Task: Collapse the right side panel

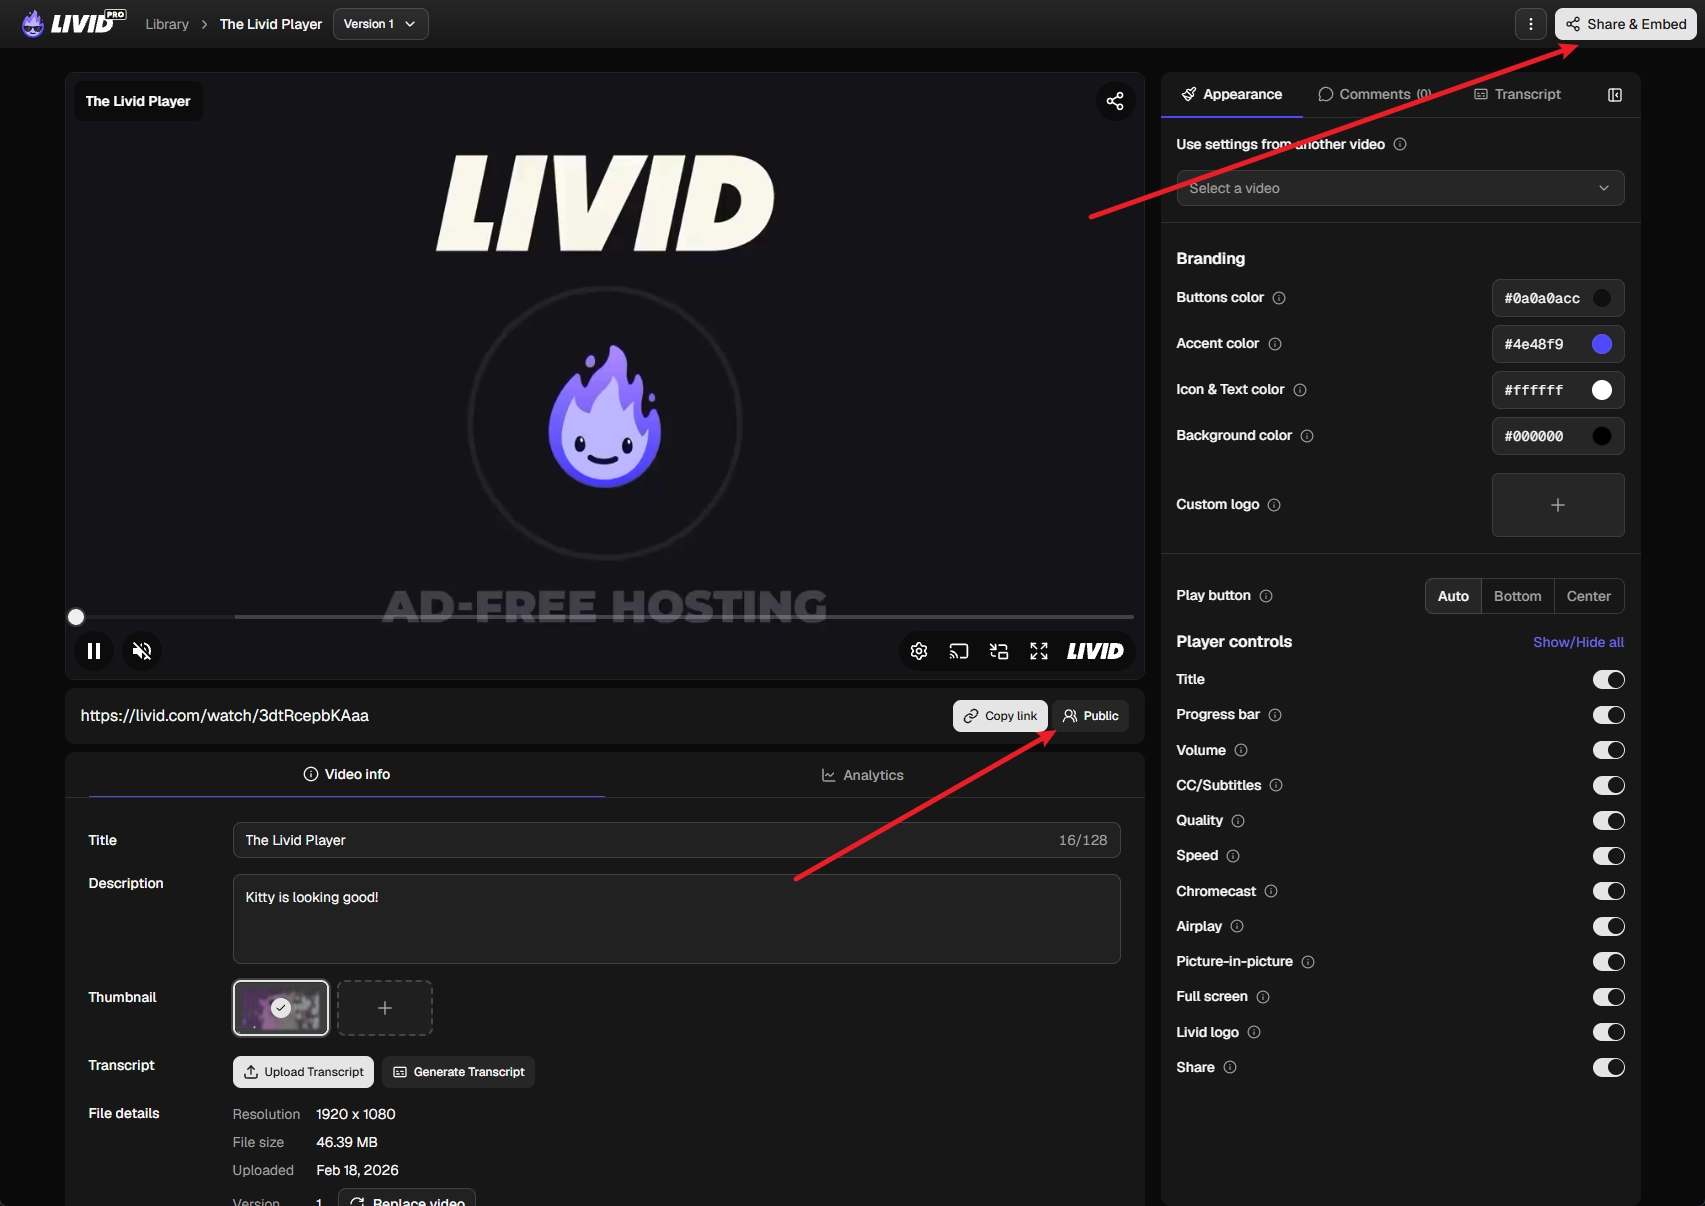Action: [x=1615, y=95]
